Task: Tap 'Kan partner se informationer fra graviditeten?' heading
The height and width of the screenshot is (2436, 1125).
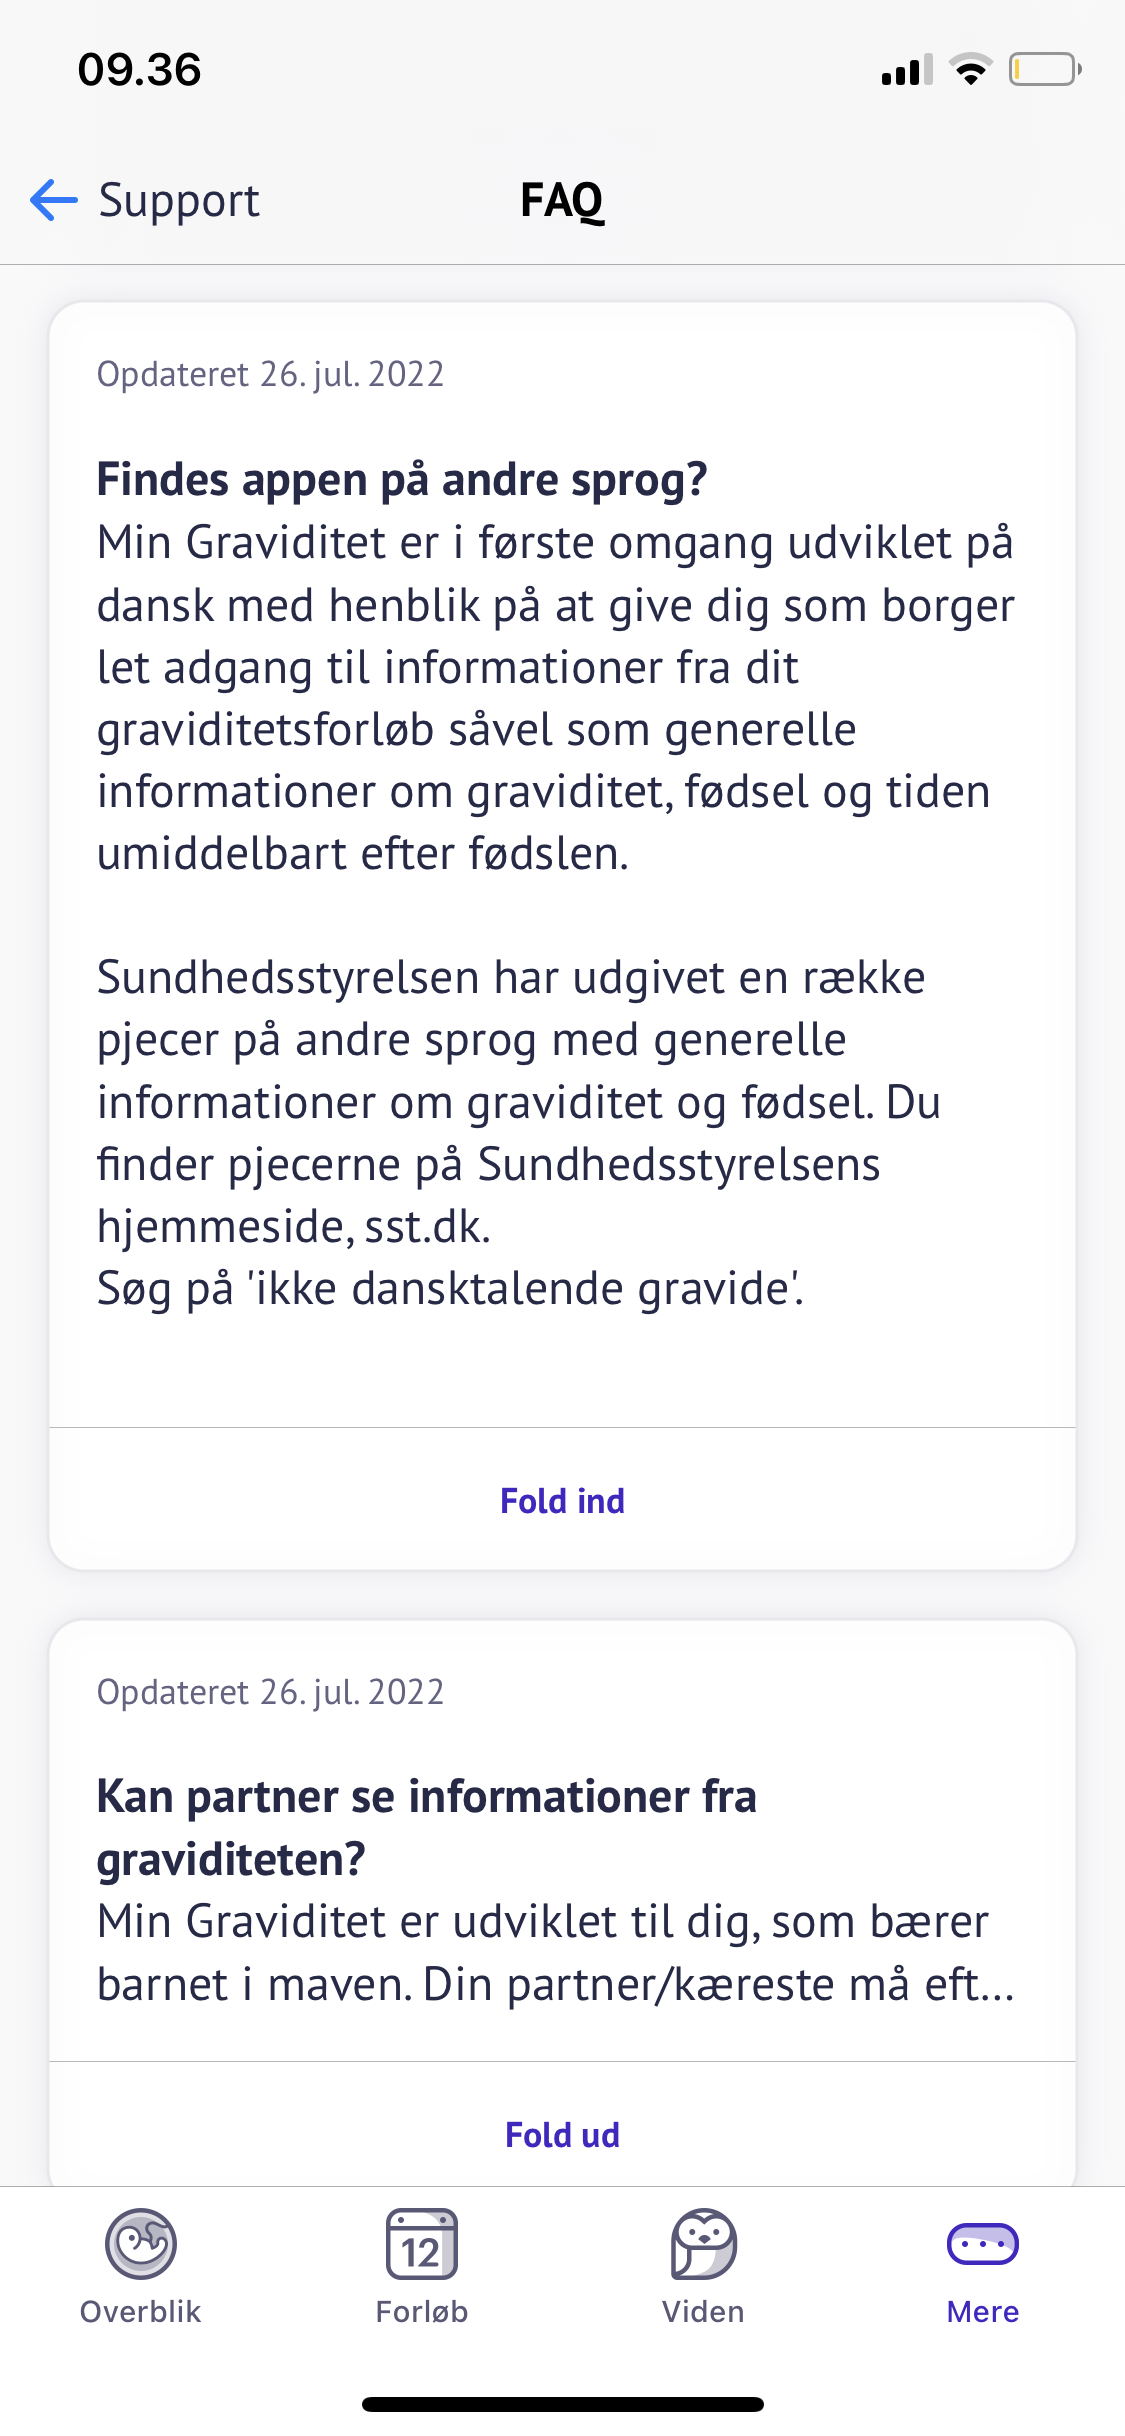Action: pos(427,1827)
